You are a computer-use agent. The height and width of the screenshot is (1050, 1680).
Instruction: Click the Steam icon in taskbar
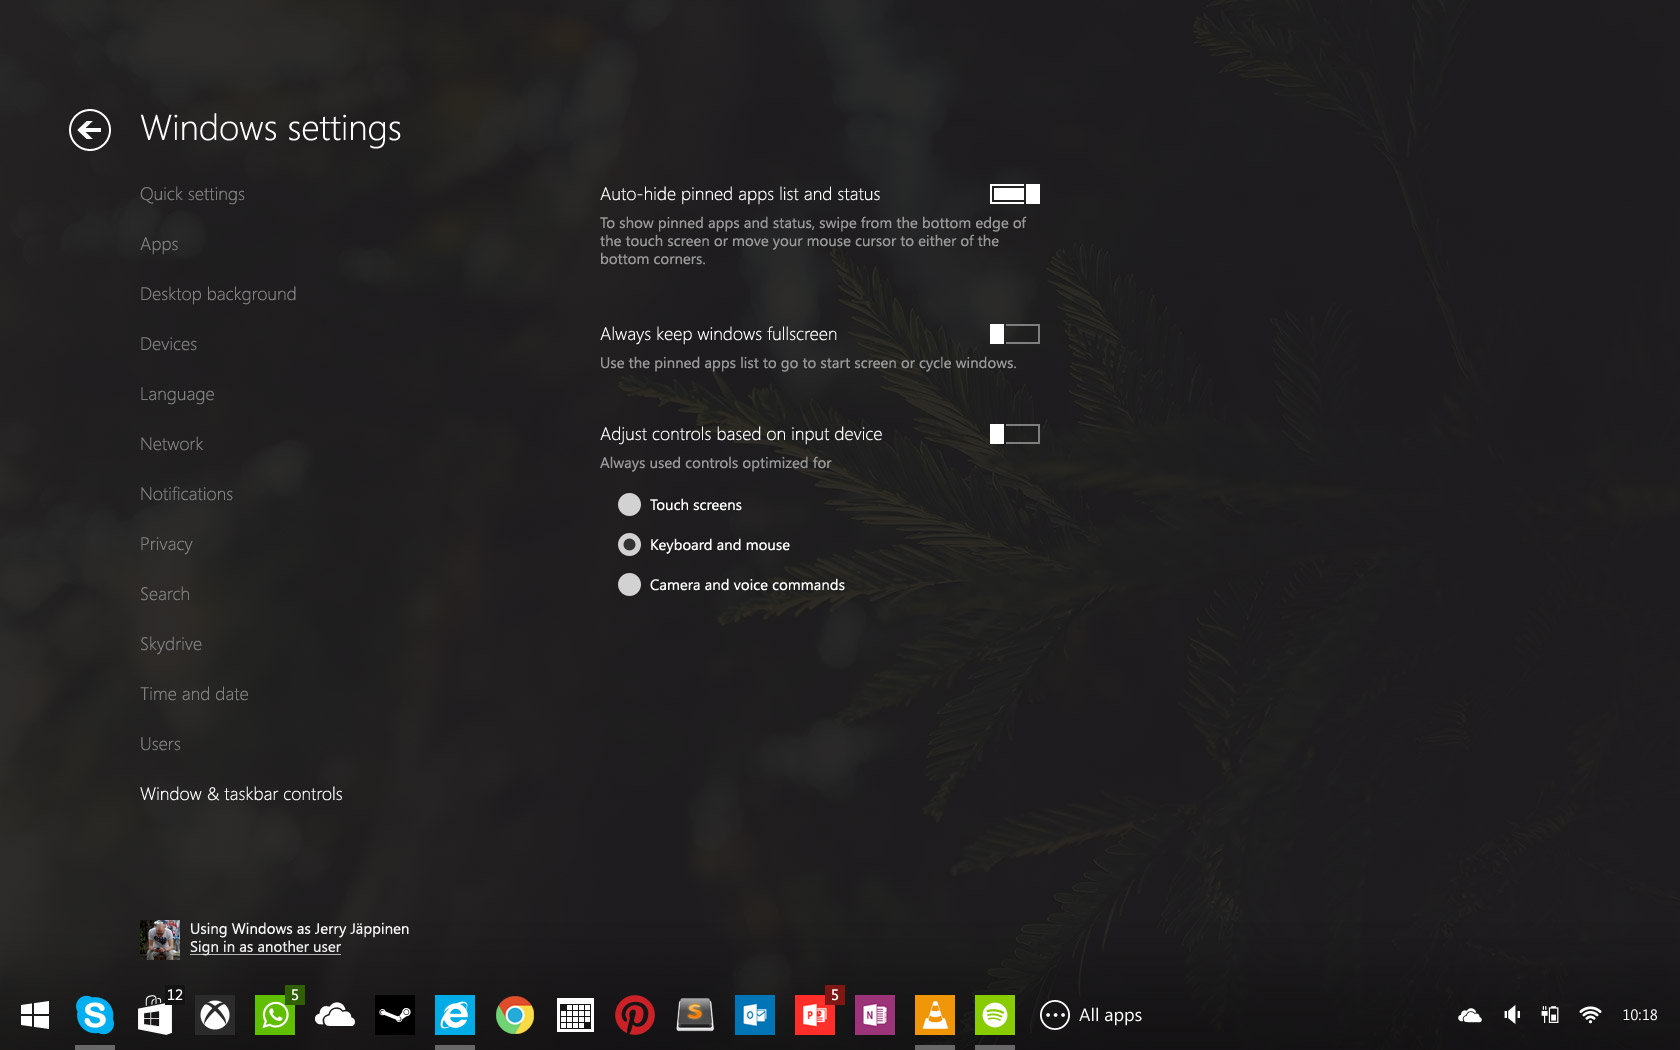pos(395,1015)
